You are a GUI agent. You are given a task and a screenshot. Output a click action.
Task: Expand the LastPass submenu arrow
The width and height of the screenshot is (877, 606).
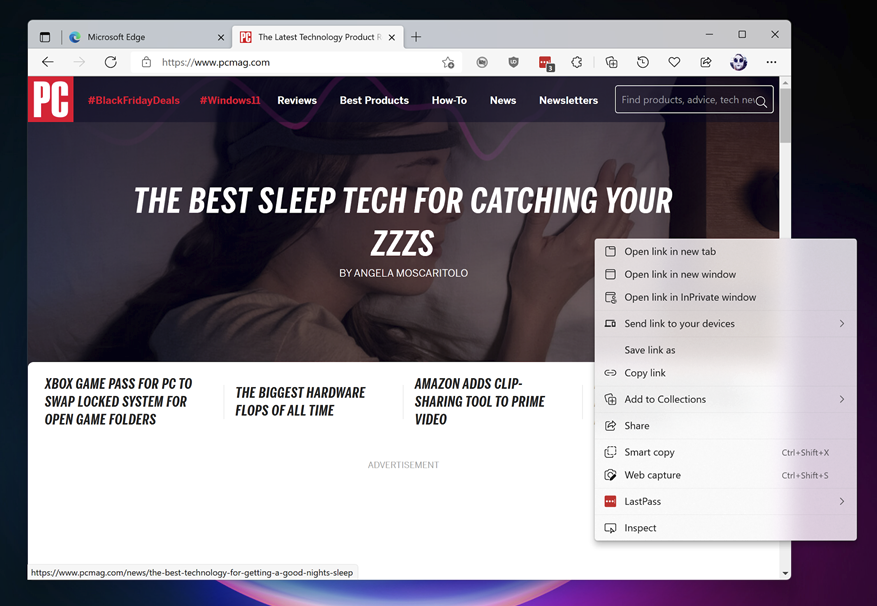point(842,501)
